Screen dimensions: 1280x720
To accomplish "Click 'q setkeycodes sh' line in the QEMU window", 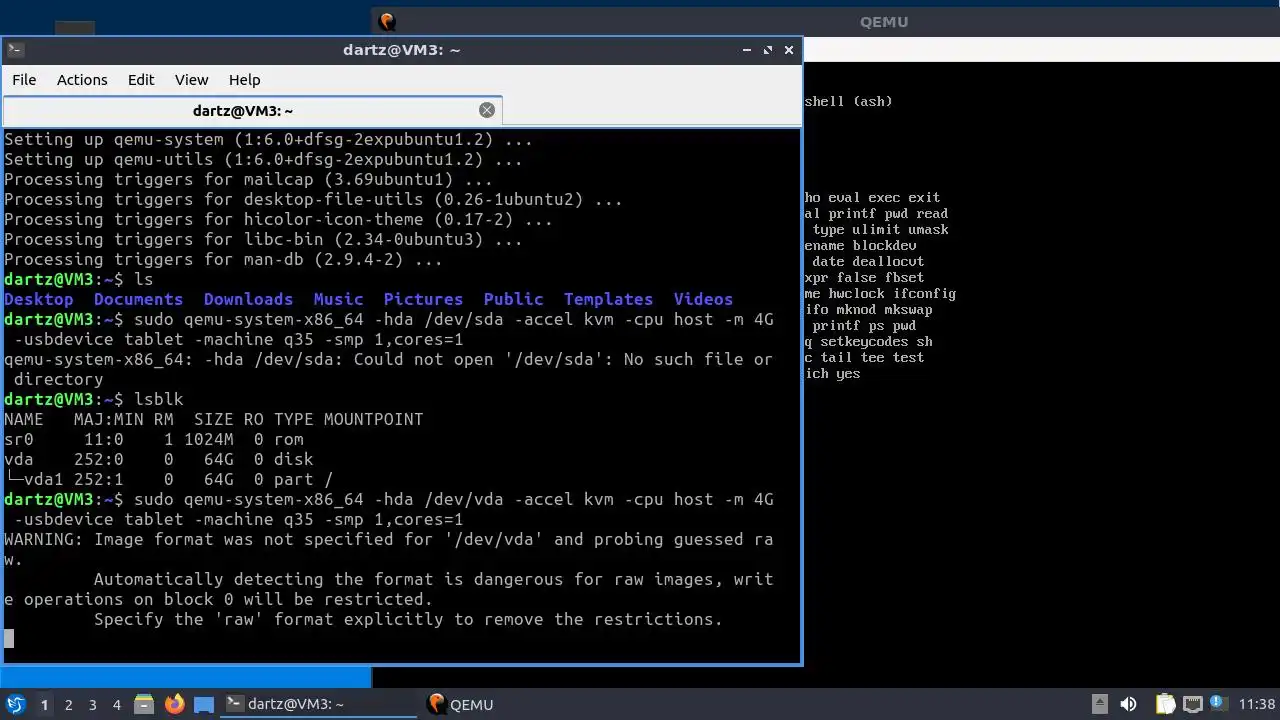I will point(868,341).
